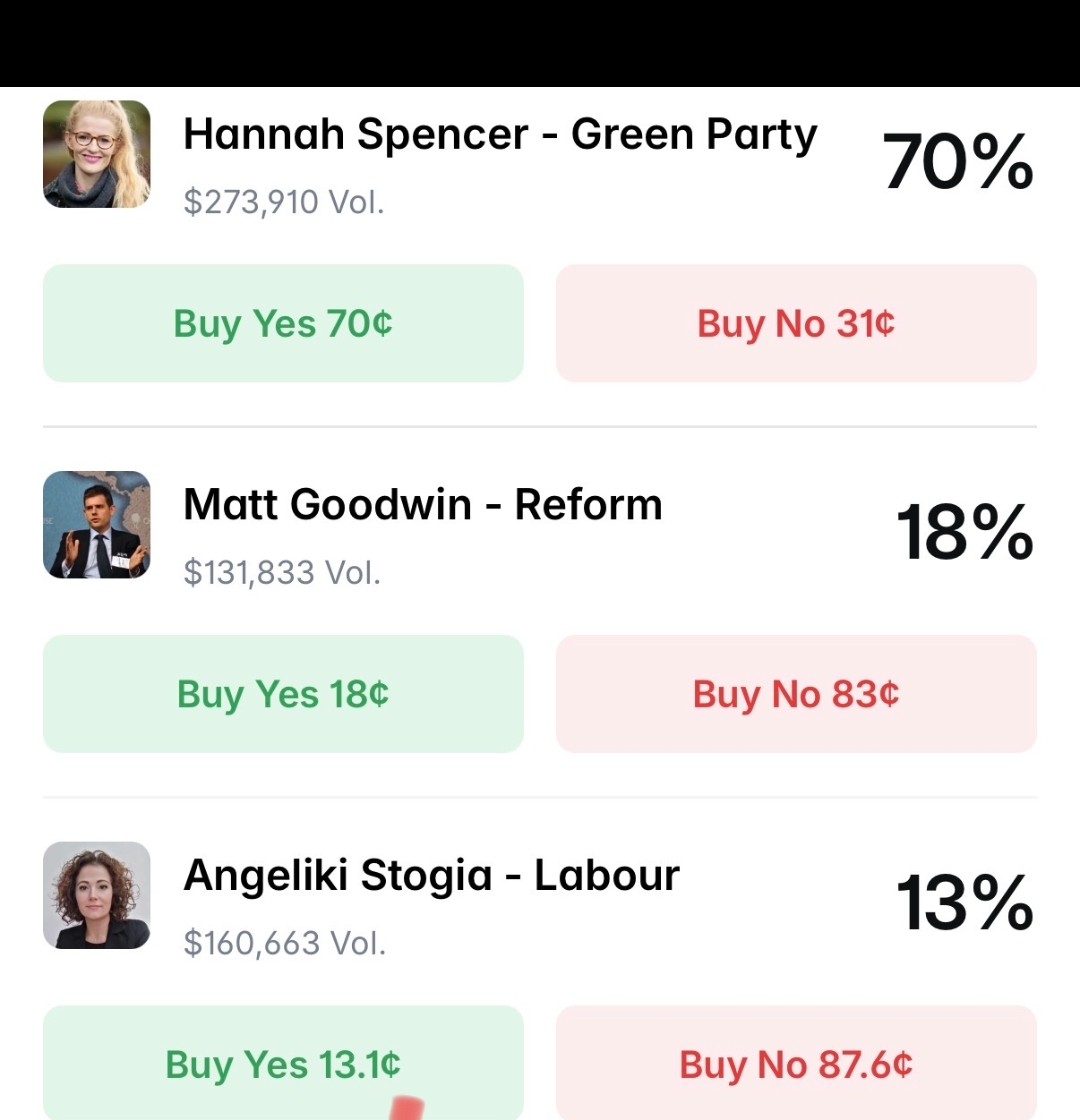
Task: Tap the profile photo beside Hannah Spencer
Action: click(x=97, y=154)
